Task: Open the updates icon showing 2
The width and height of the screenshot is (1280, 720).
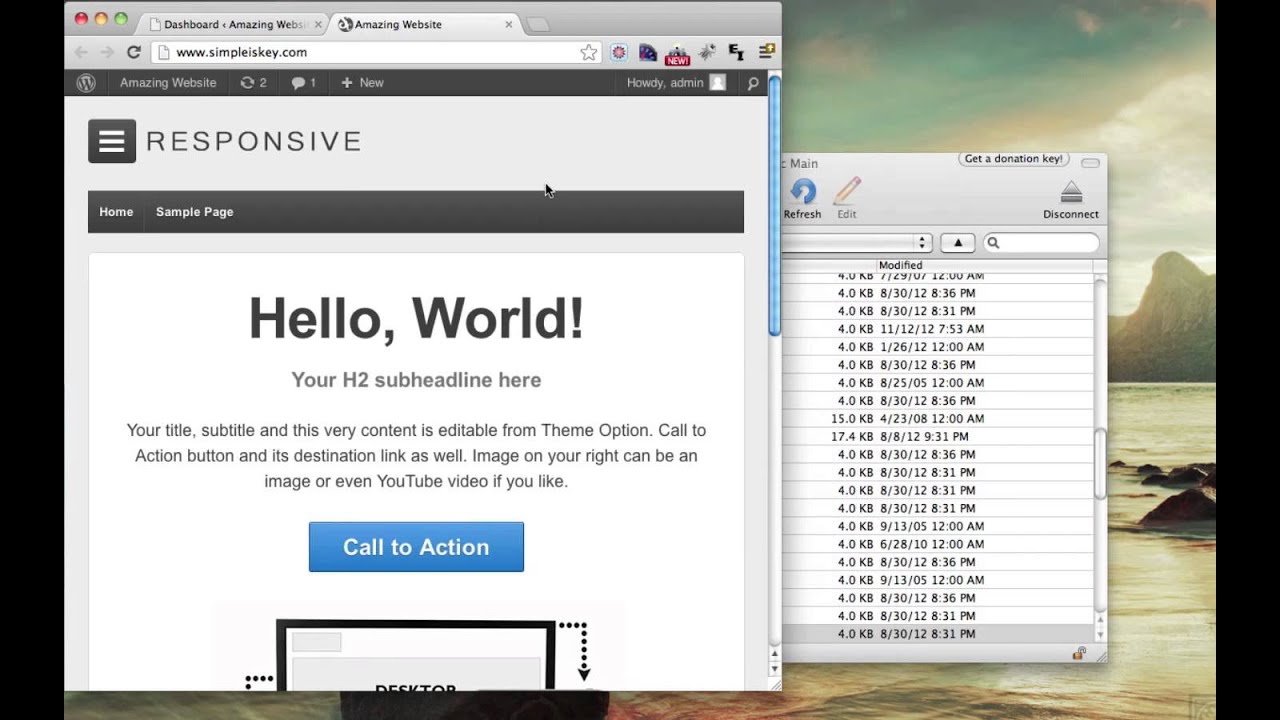Action: point(253,83)
